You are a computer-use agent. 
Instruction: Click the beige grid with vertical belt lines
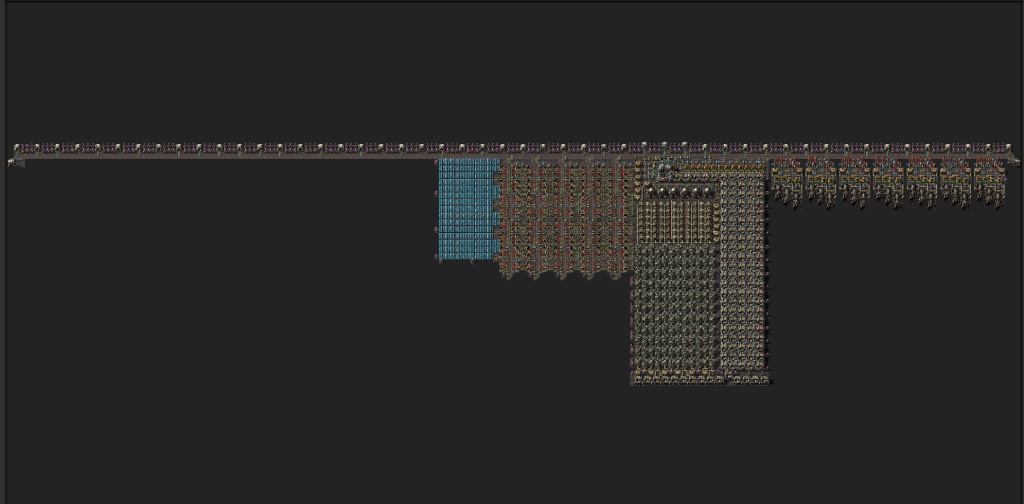tap(677, 222)
